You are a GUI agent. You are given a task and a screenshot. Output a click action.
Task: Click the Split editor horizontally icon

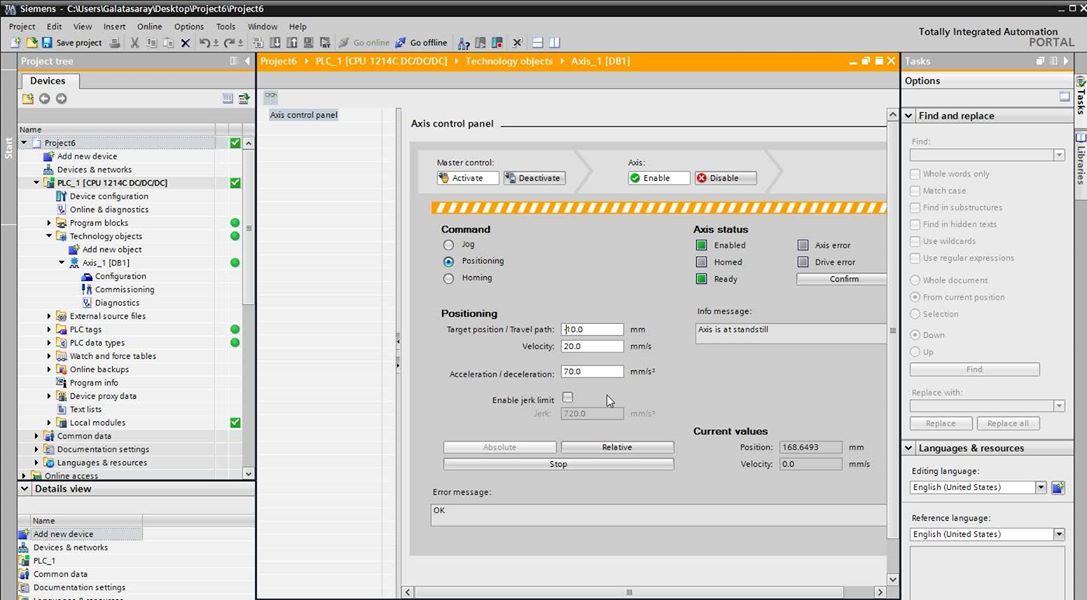coord(538,42)
